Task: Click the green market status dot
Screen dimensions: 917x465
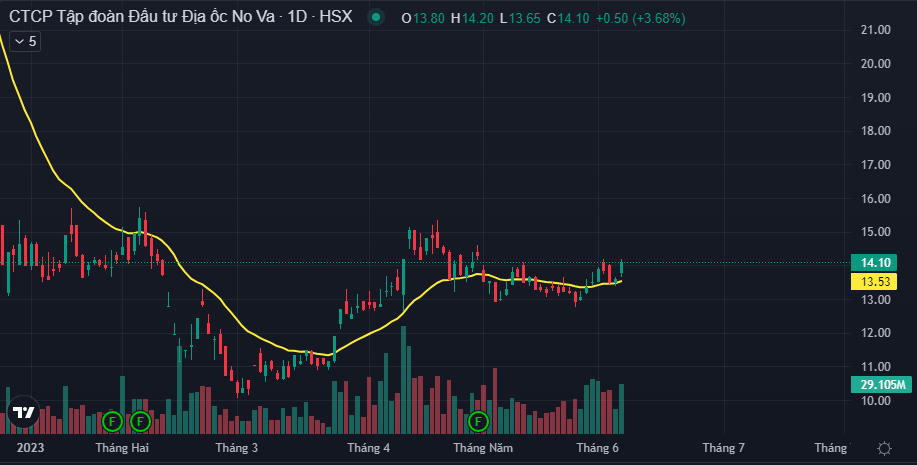Action: click(376, 18)
